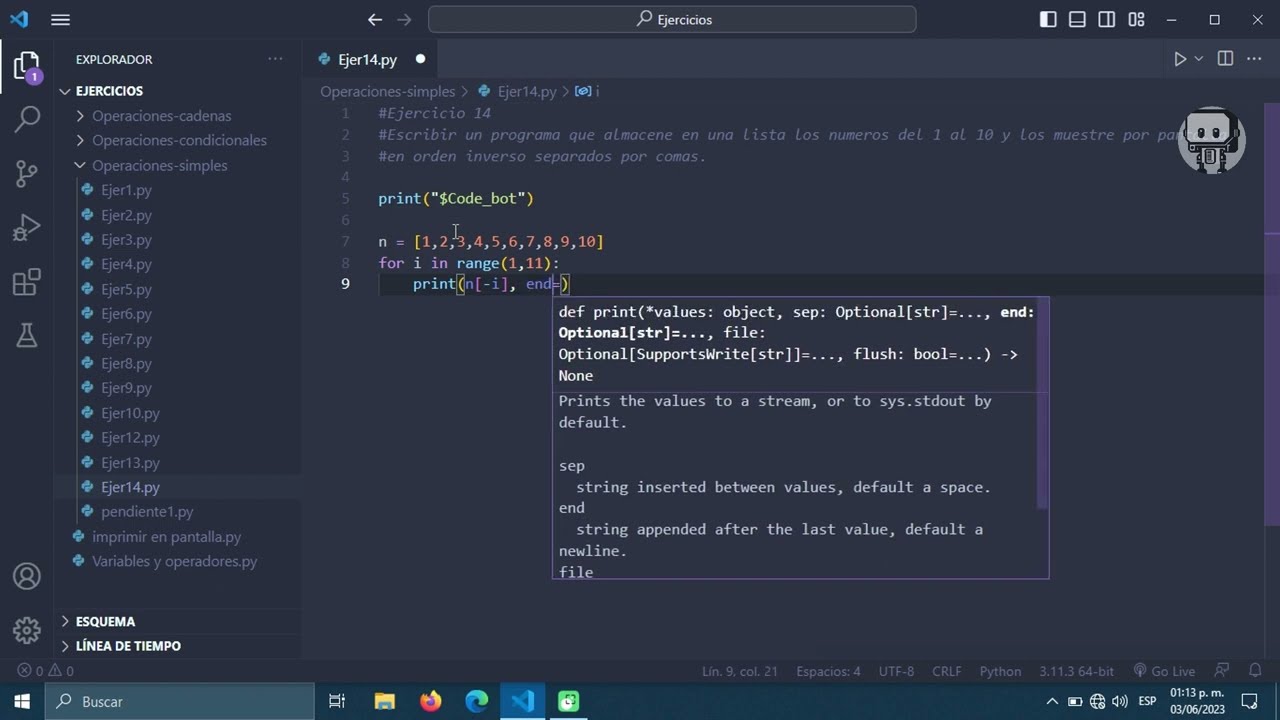
Task: Open Ejer3.py in the explorer
Action: coord(126,240)
